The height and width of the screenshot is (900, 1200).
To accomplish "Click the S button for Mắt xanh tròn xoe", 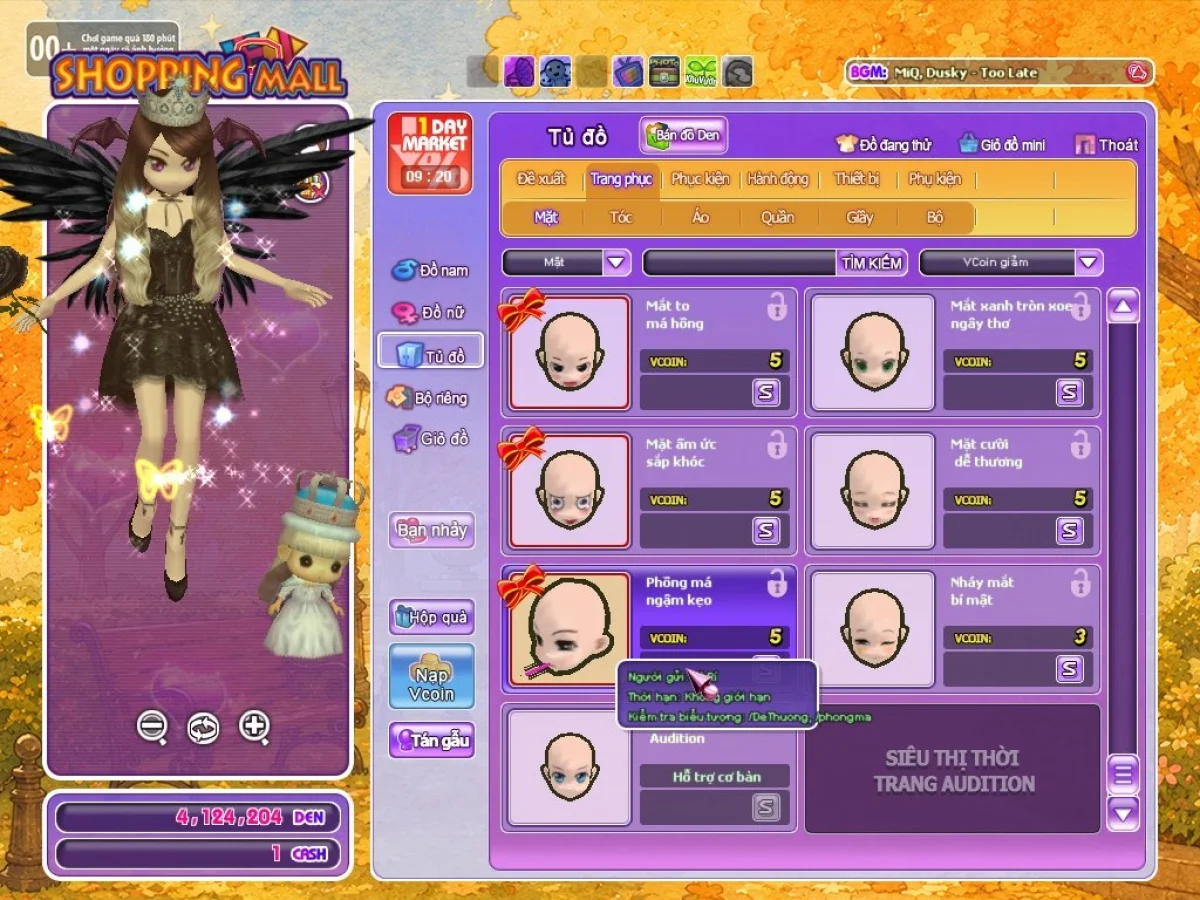I will [x=1070, y=393].
